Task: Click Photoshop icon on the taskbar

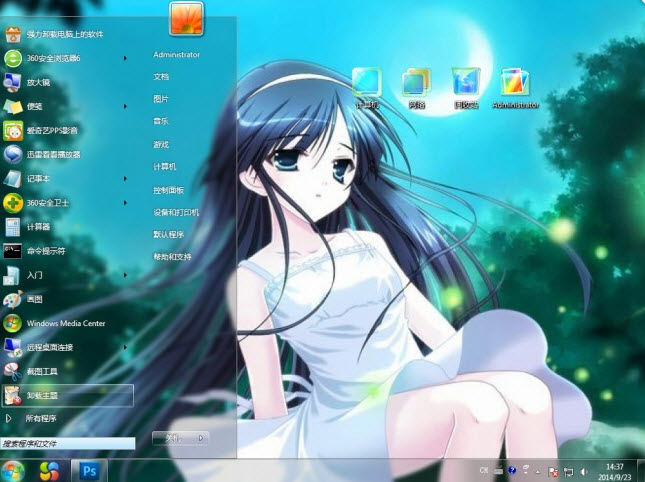Action: pos(90,468)
